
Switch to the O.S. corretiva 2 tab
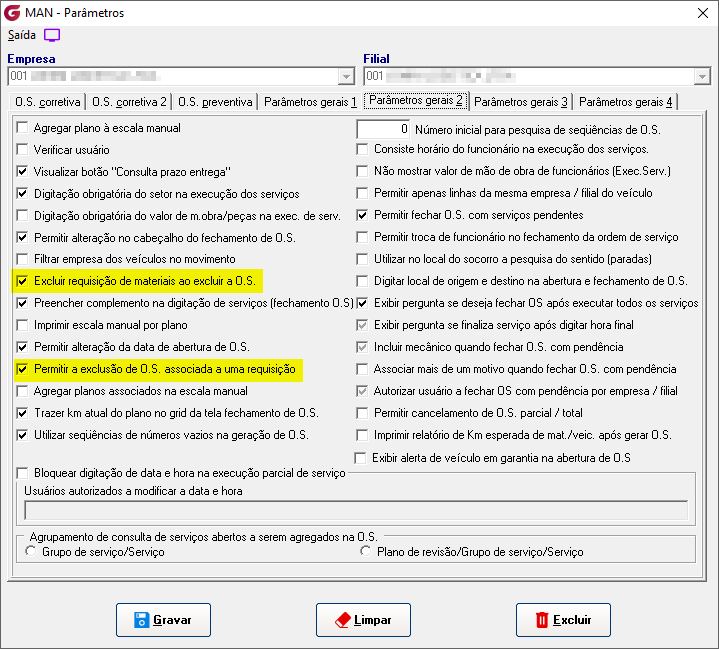(x=129, y=102)
